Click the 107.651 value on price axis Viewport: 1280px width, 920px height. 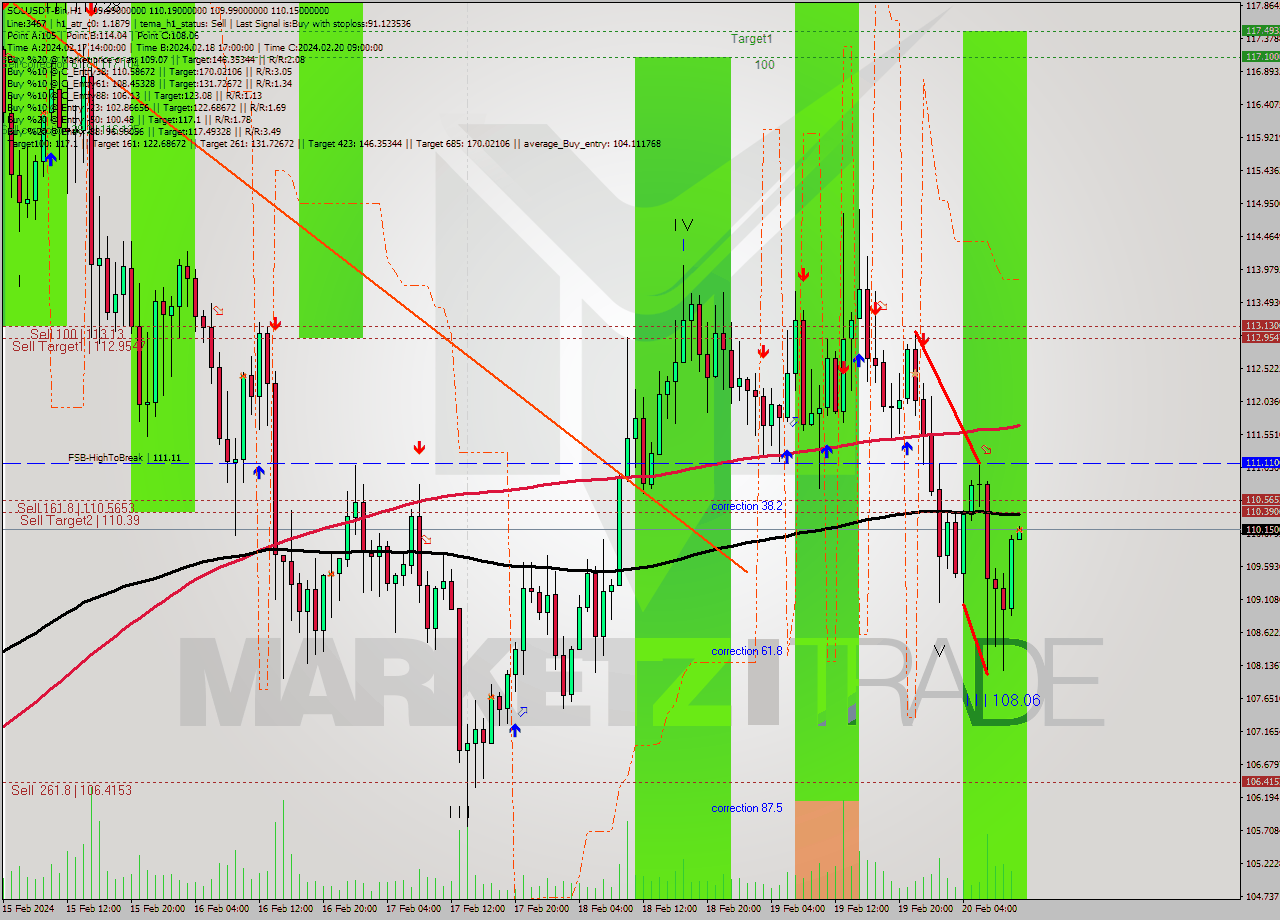(1262, 698)
